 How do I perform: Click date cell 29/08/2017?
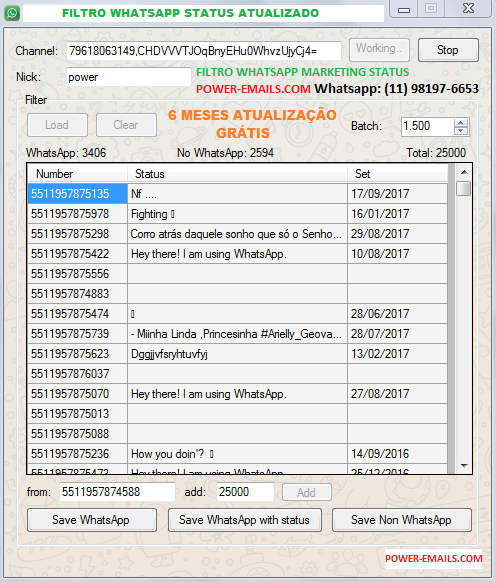[x=397, y=233]
